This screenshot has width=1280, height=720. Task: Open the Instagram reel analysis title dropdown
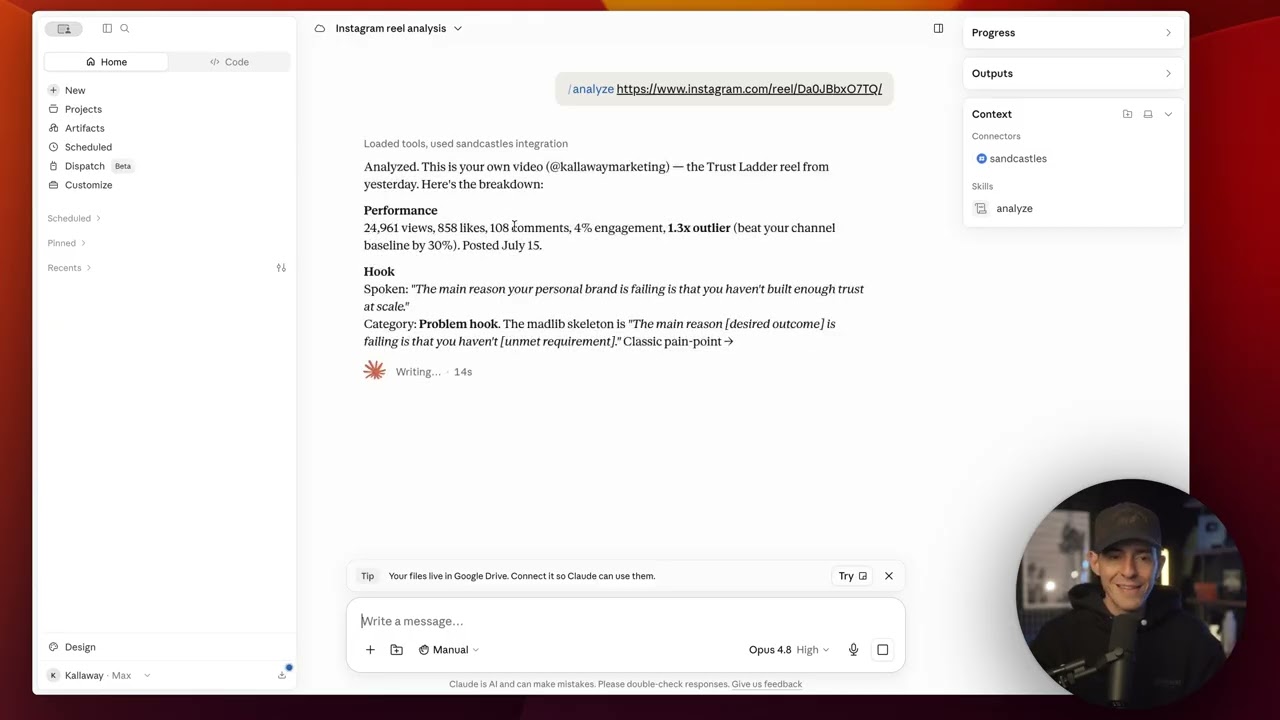tap(399, 28)
